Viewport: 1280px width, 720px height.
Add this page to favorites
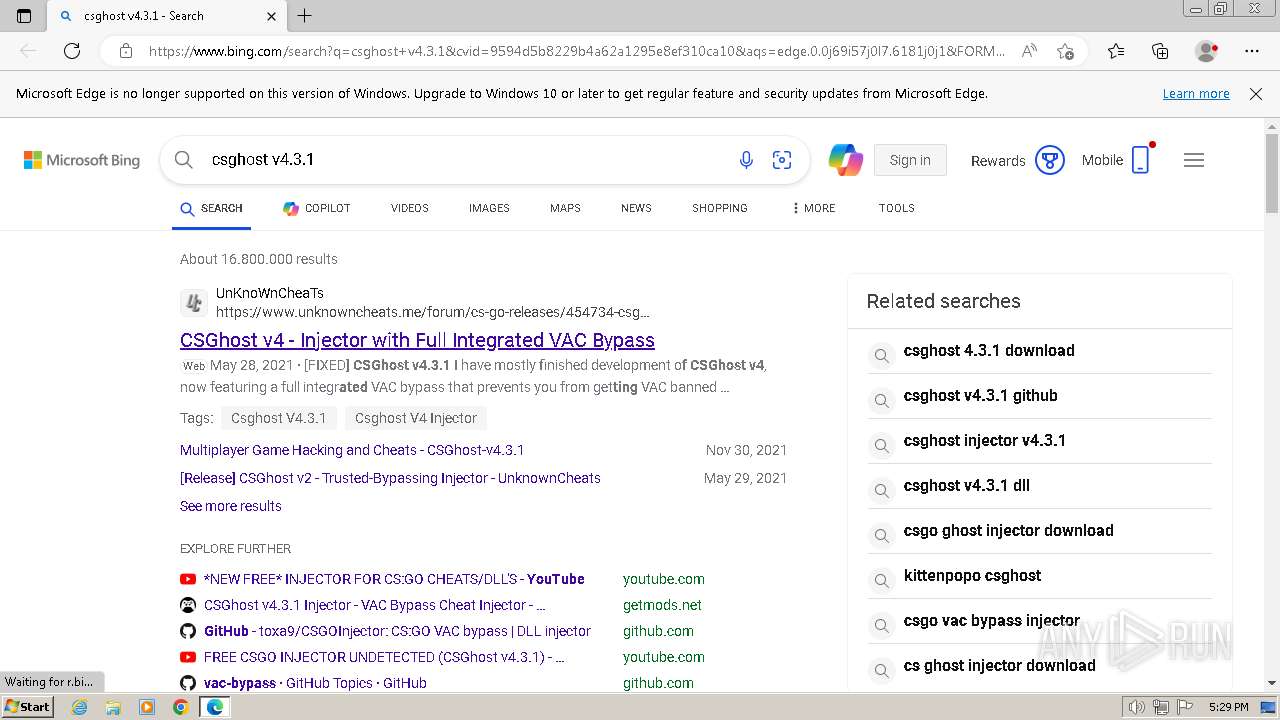pos(1066,51)
